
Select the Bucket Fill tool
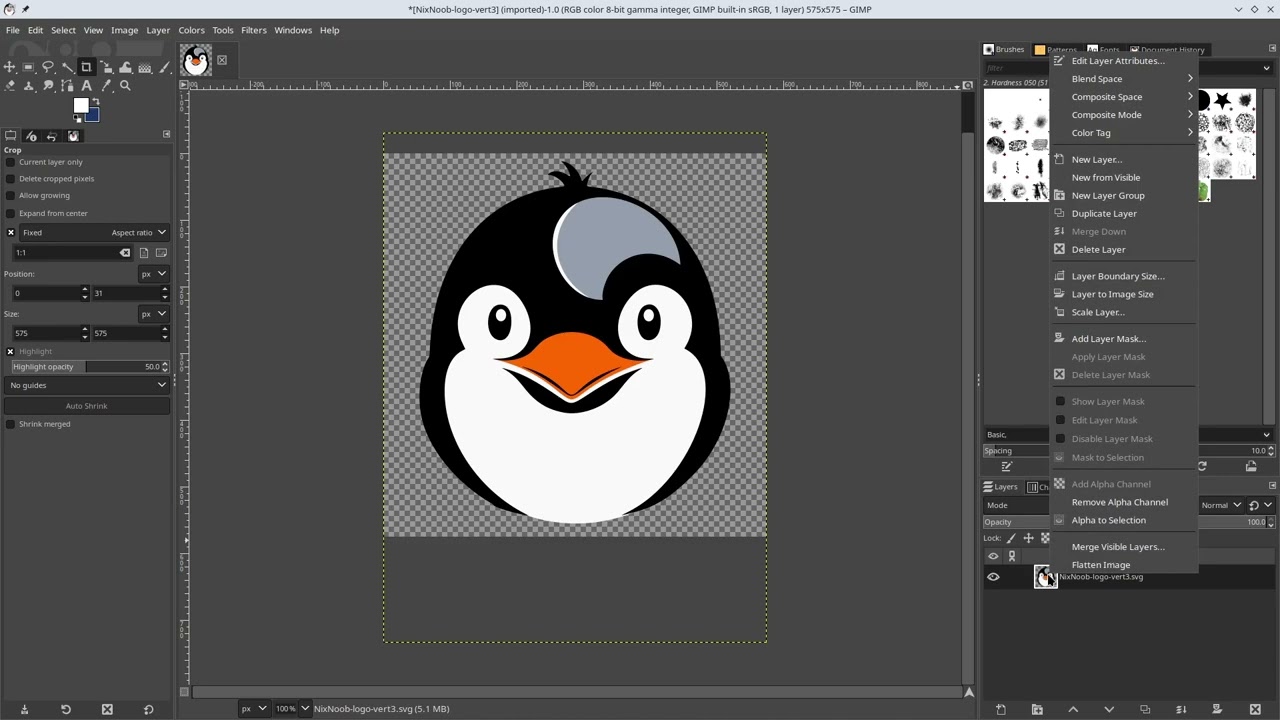145,67
